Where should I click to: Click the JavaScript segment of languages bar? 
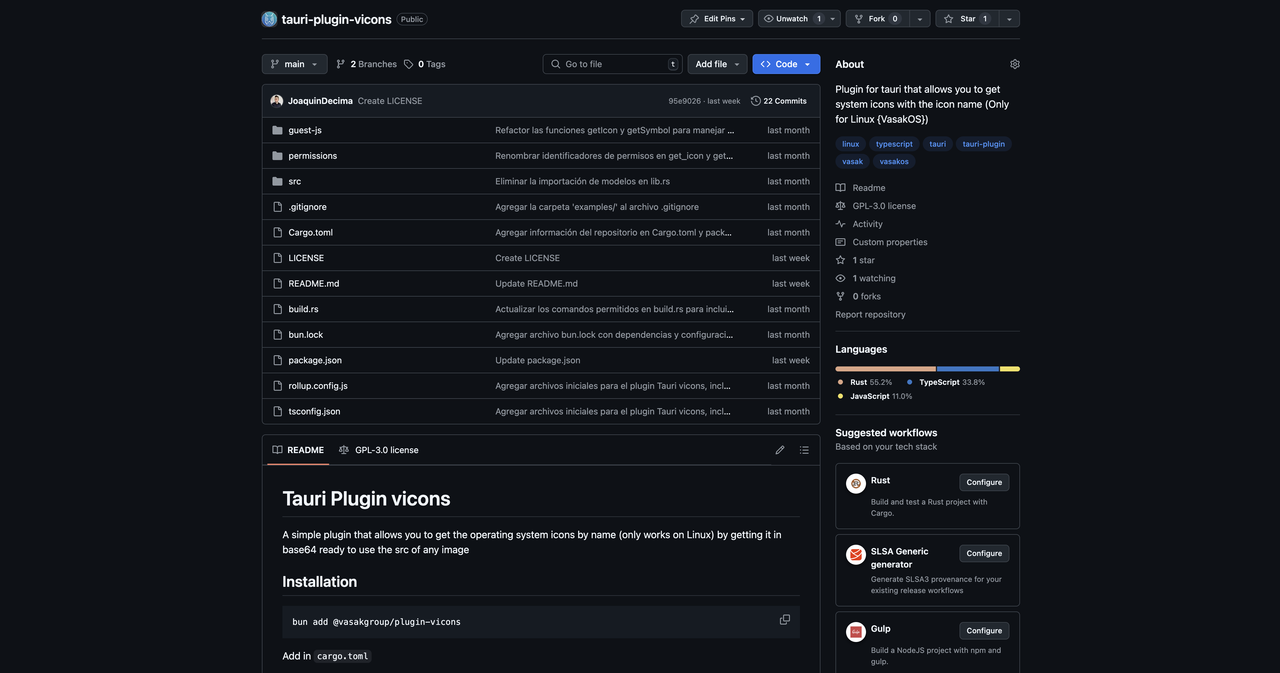coord(1010,369)
